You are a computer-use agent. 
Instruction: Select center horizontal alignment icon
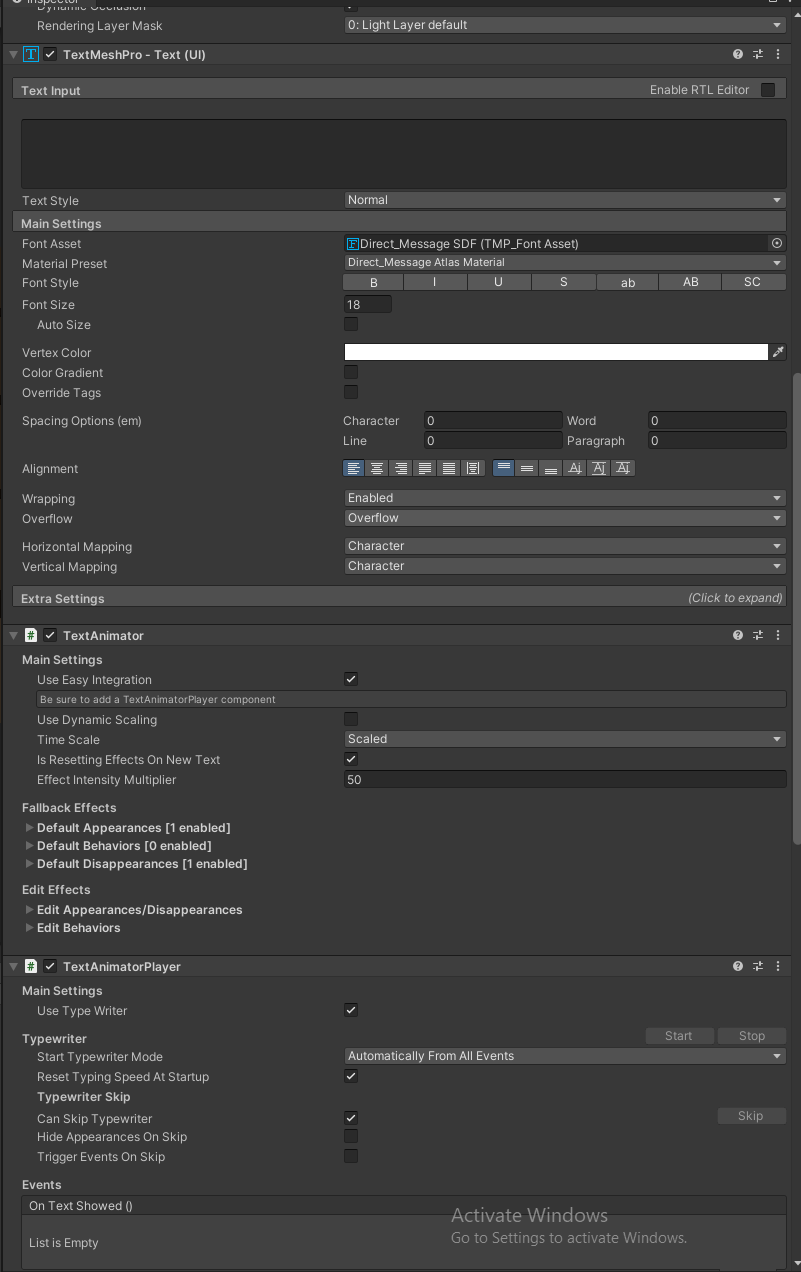(x=377, y=468)
